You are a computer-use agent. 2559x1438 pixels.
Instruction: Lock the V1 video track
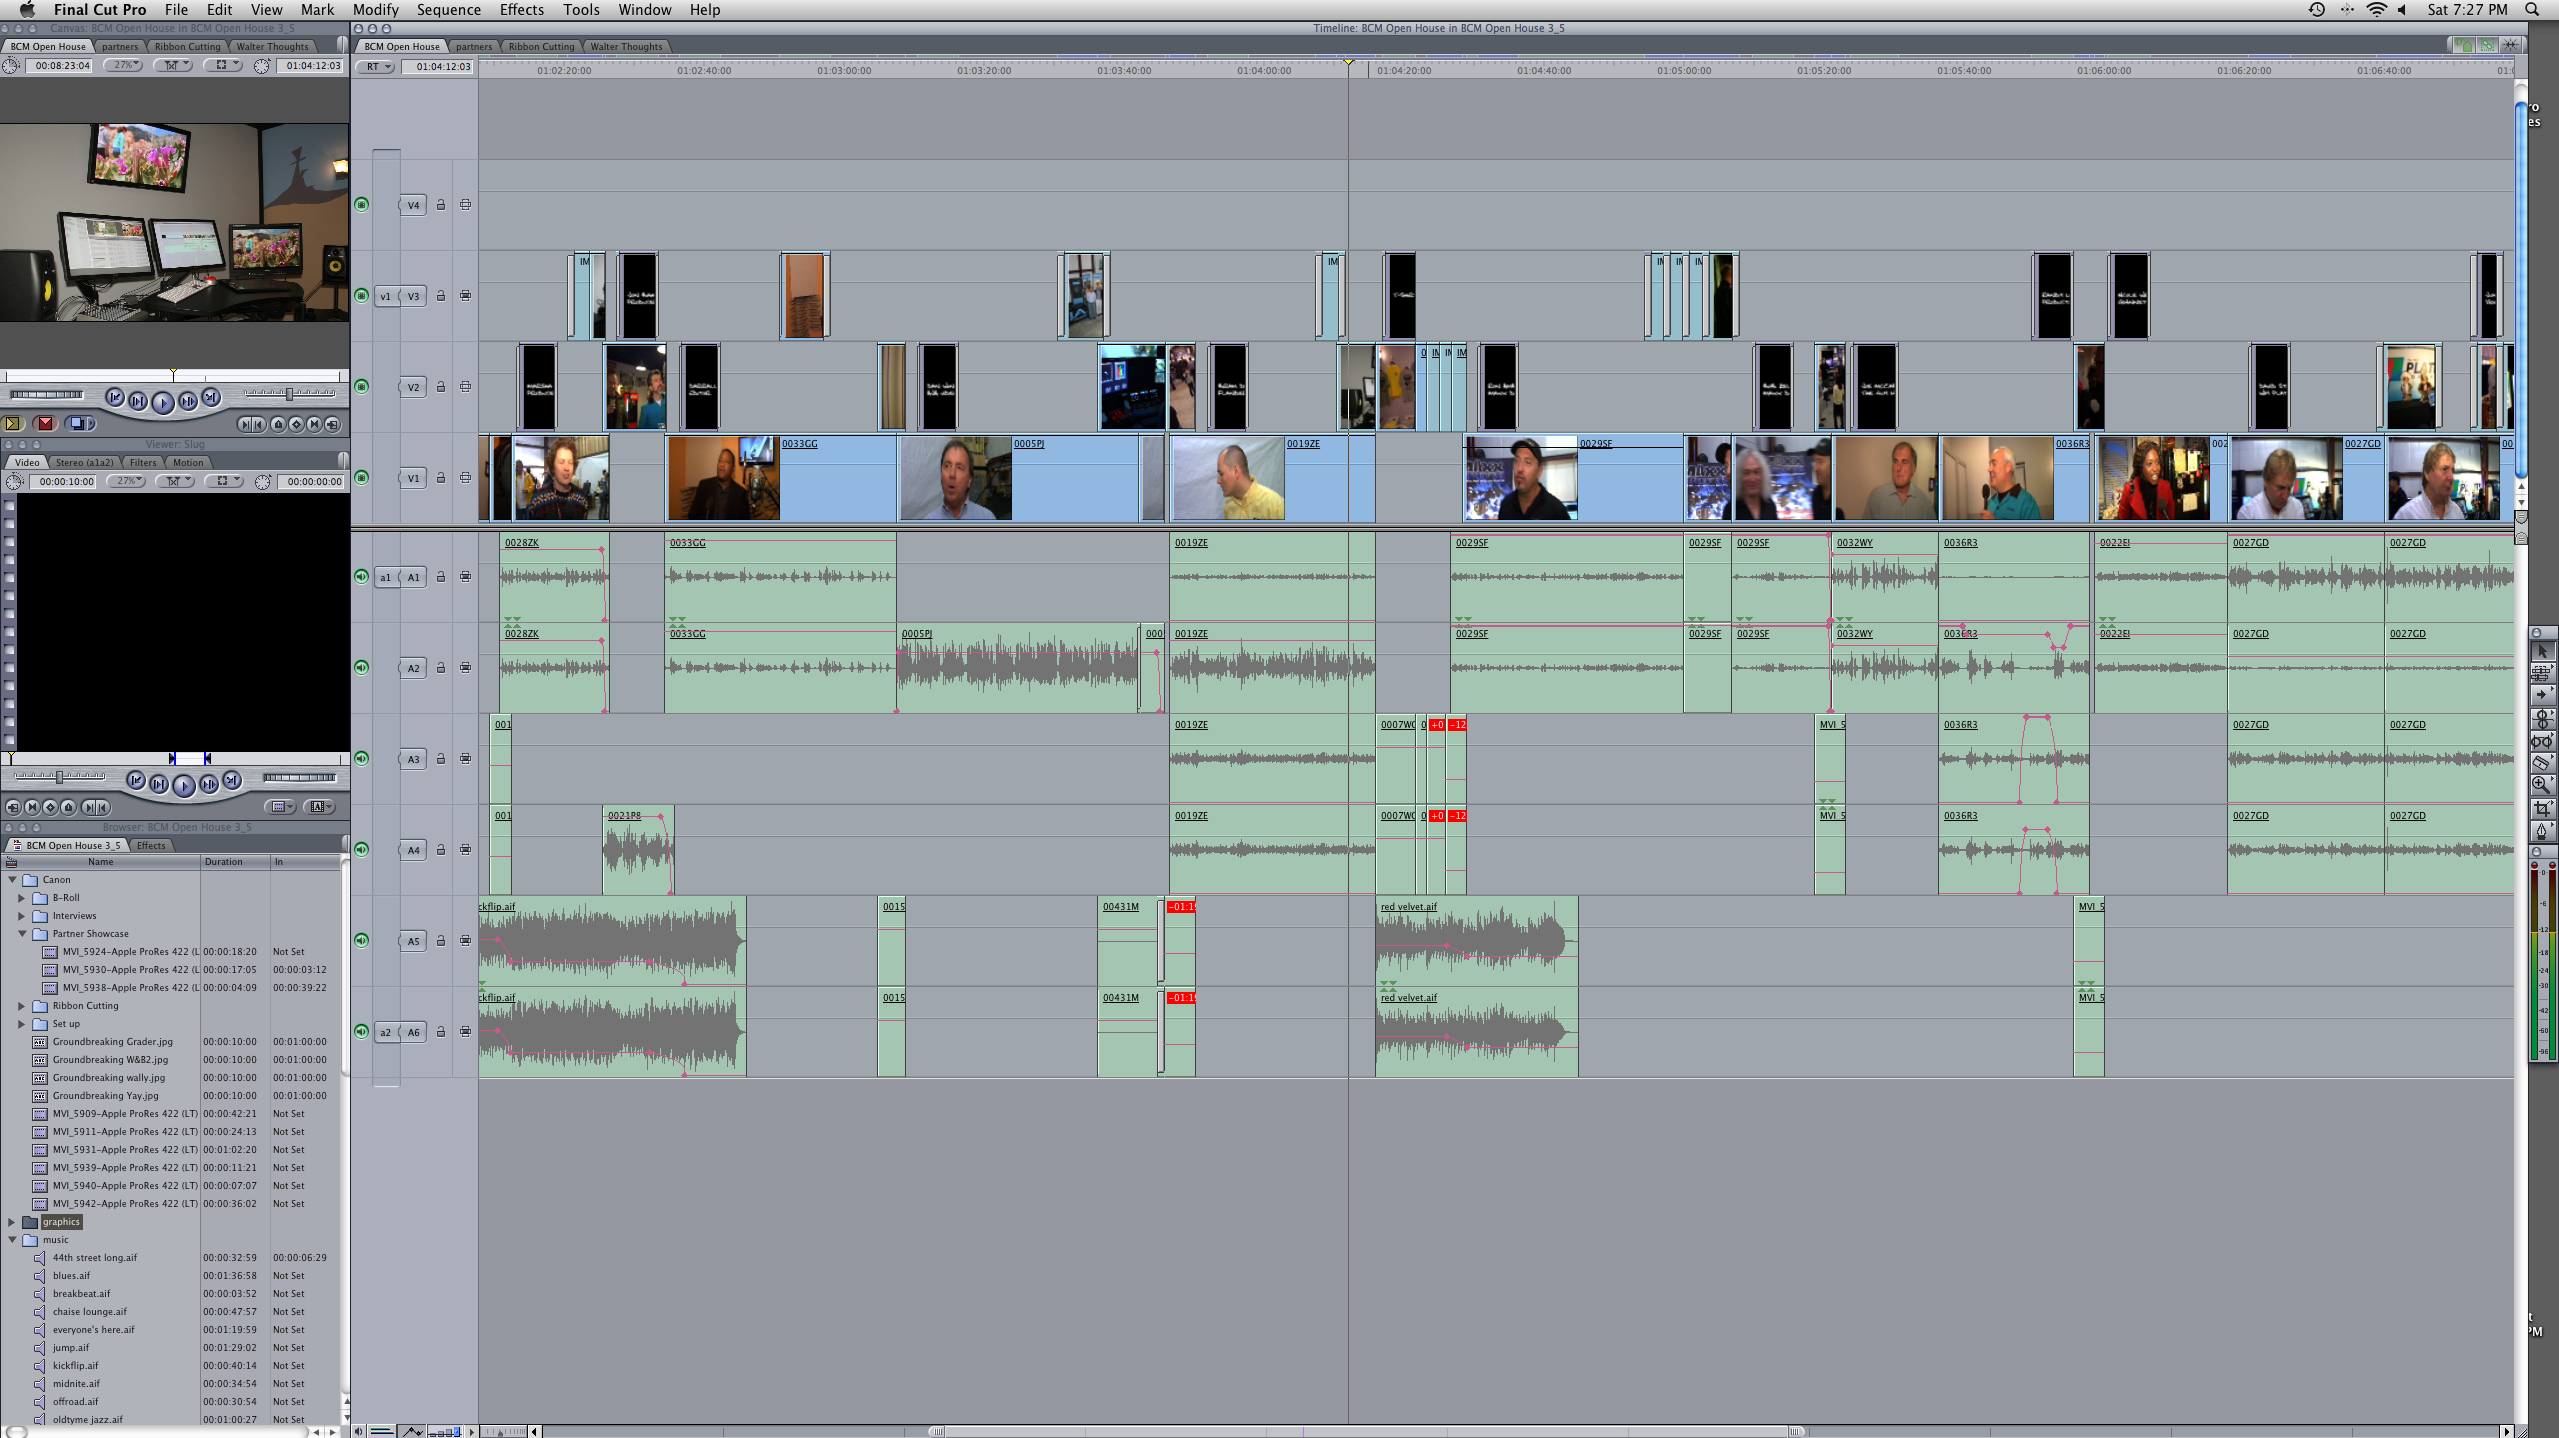440,478
